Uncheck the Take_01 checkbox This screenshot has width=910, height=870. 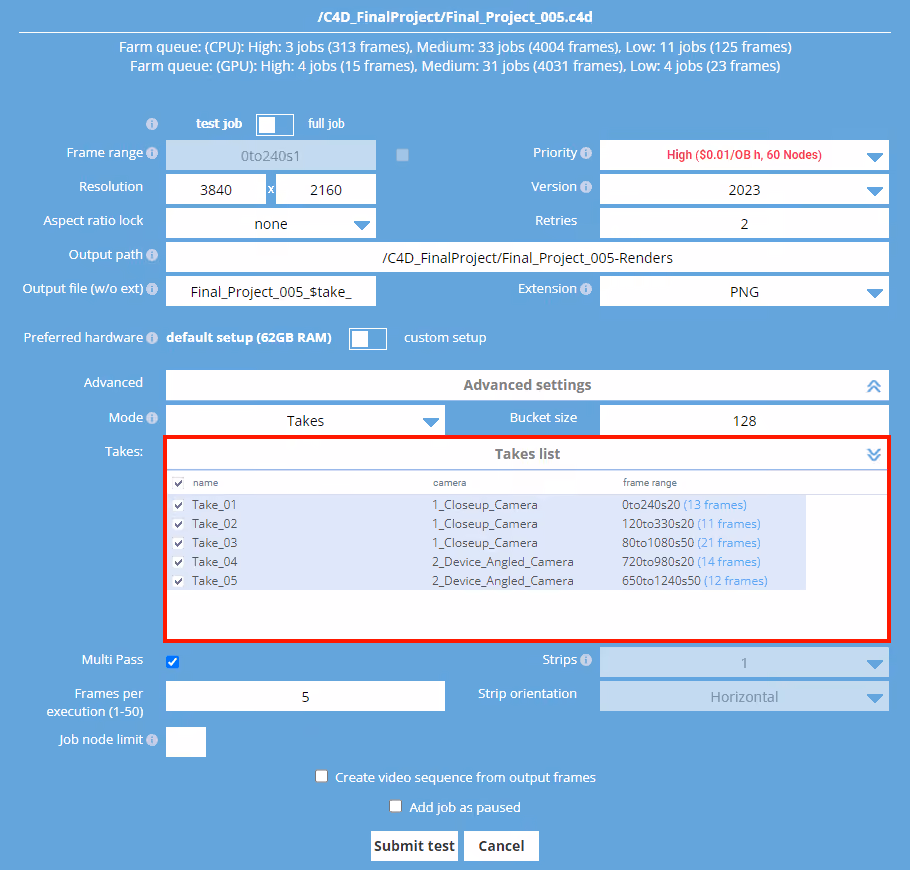point(178,505)
